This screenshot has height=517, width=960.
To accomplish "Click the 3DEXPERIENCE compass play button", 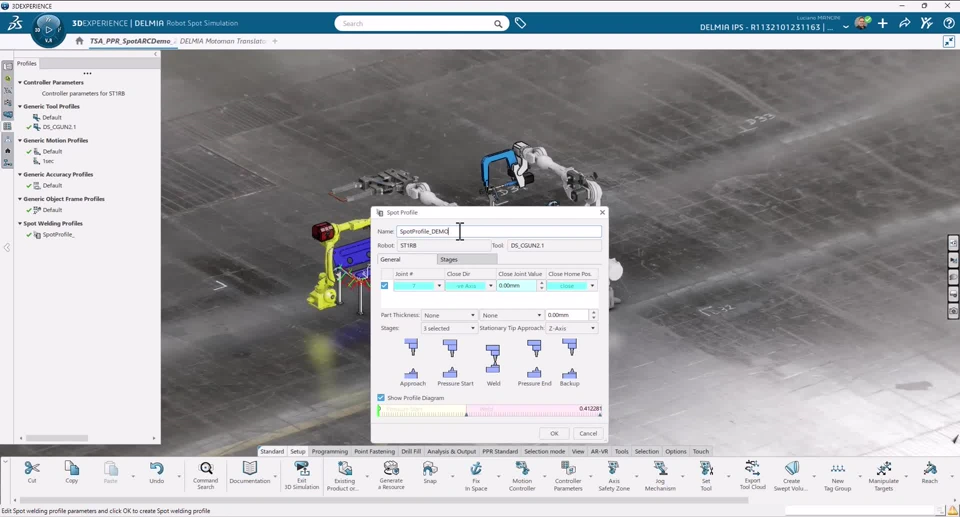I will pos(48,29).
